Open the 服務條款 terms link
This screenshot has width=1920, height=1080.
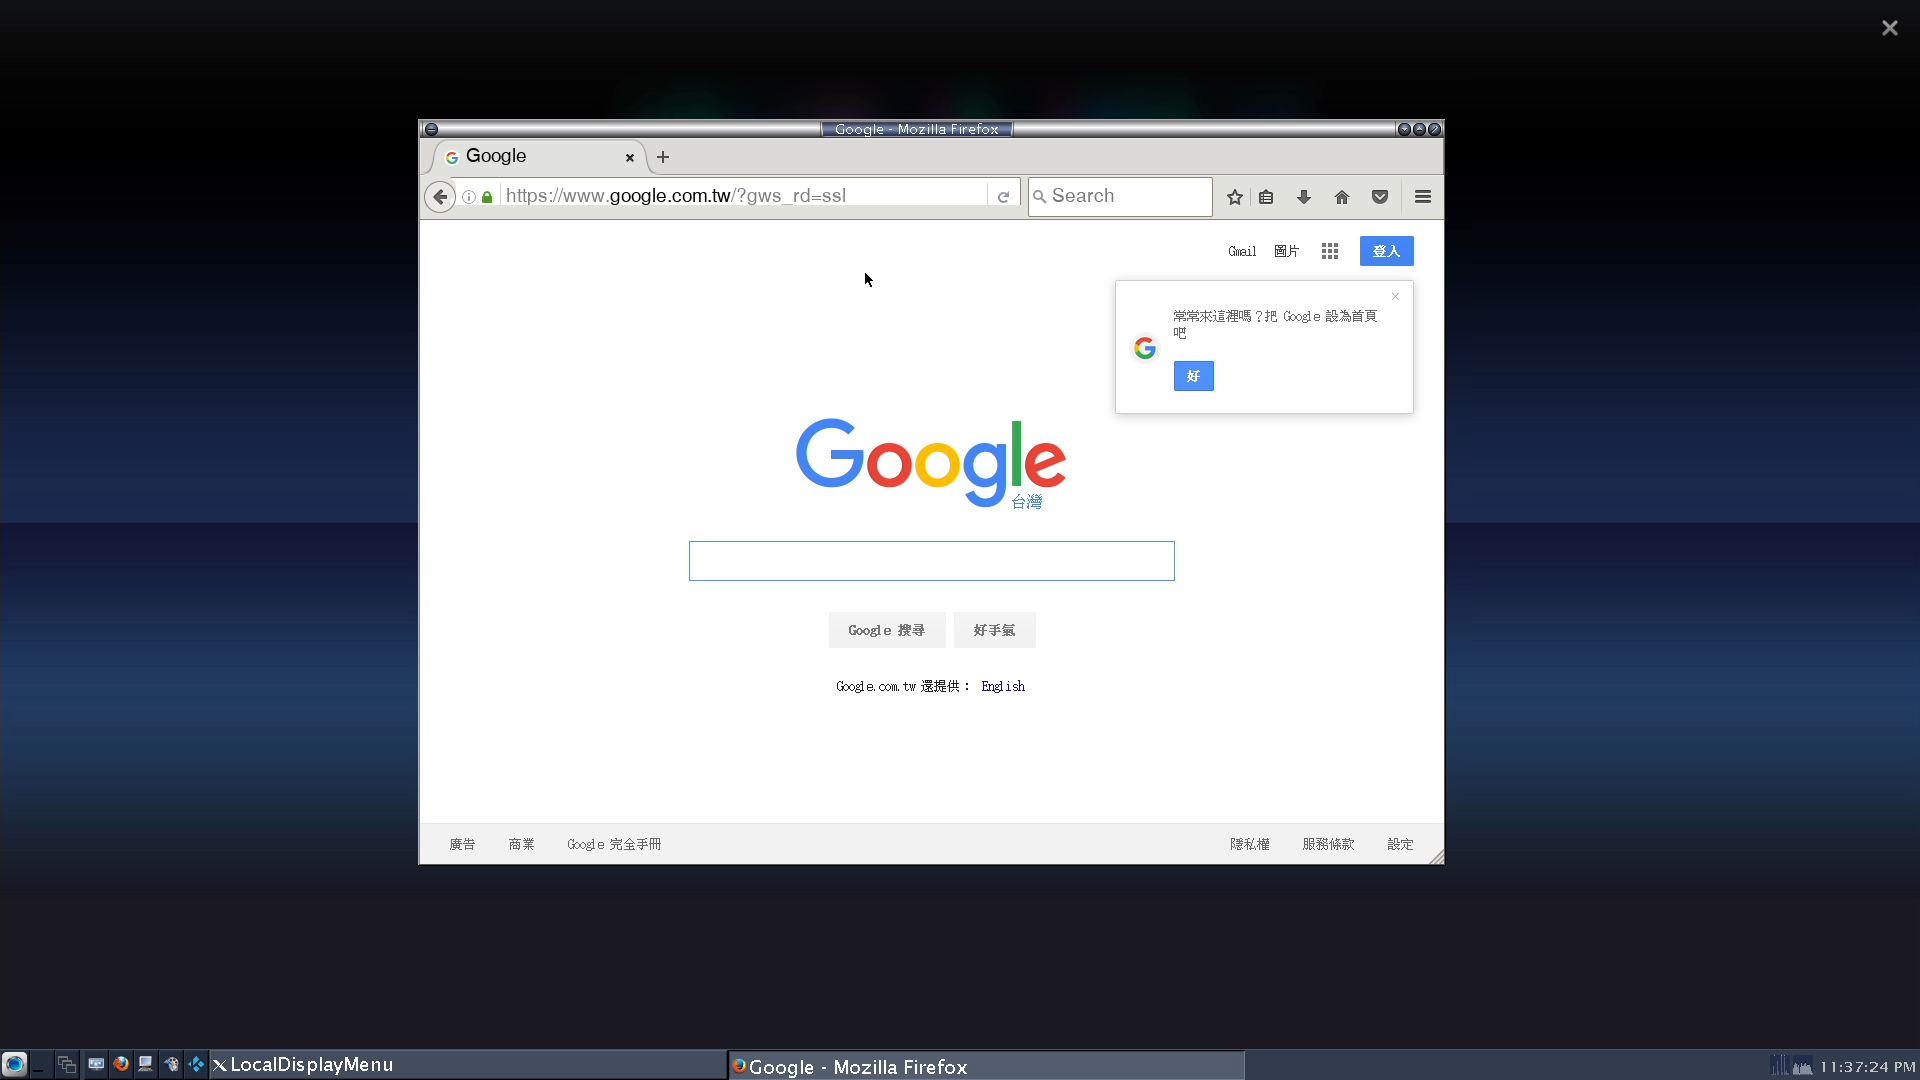tap(1328, 844)
